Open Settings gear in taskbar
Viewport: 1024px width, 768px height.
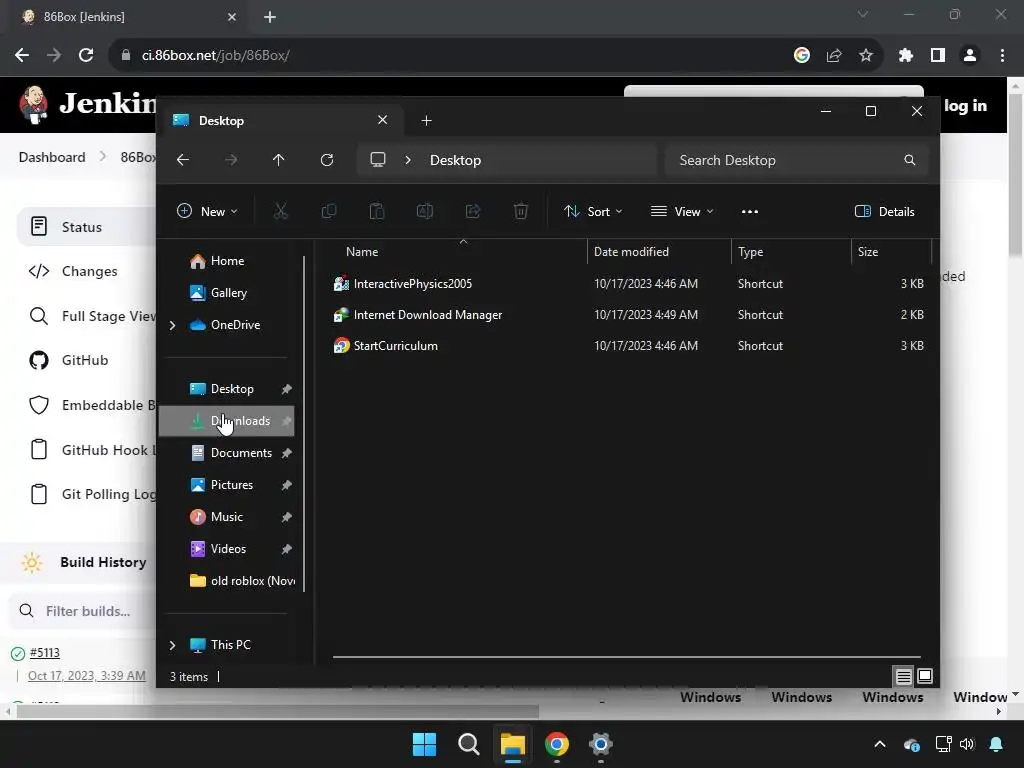600,744
